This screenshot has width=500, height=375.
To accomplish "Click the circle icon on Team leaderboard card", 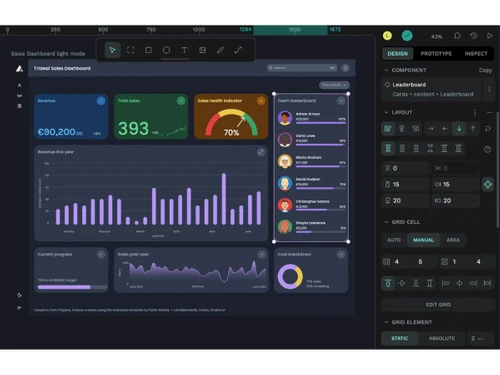I will 341,101.
